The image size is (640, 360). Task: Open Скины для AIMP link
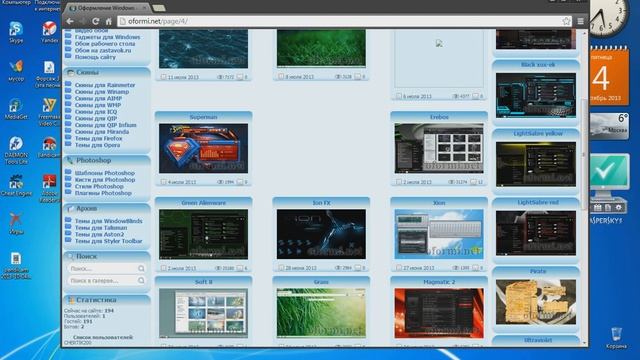(98, 98)
